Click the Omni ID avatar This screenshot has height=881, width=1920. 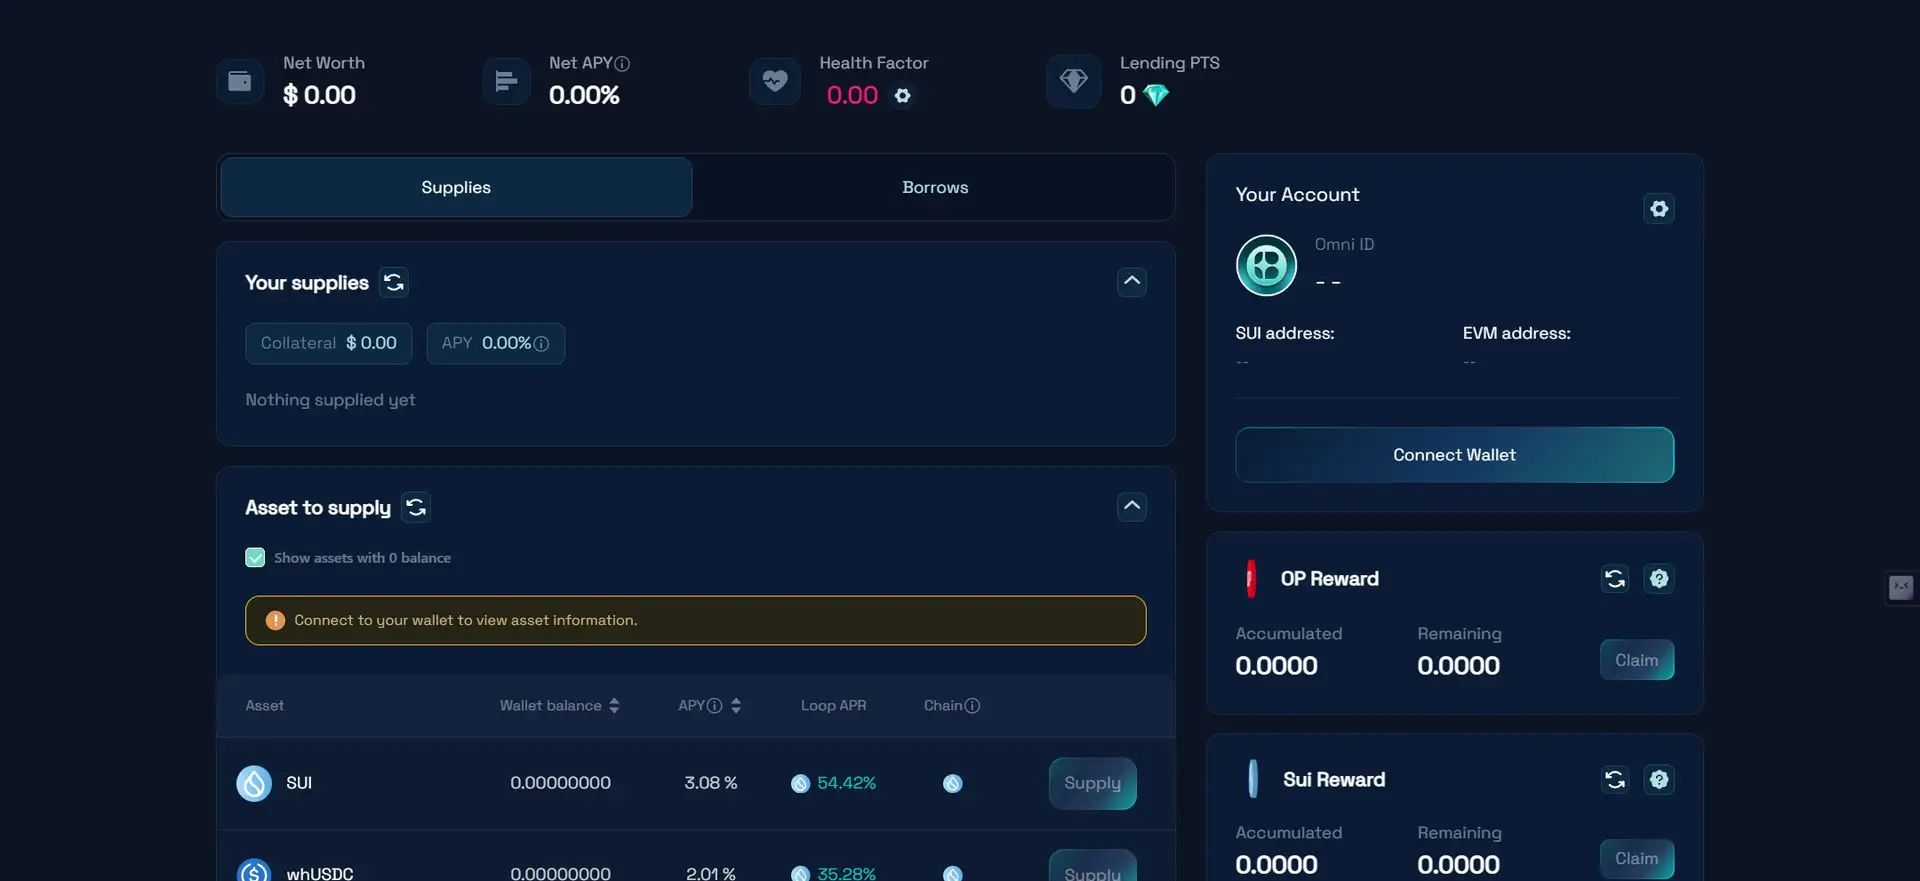tap(1266, 266)
